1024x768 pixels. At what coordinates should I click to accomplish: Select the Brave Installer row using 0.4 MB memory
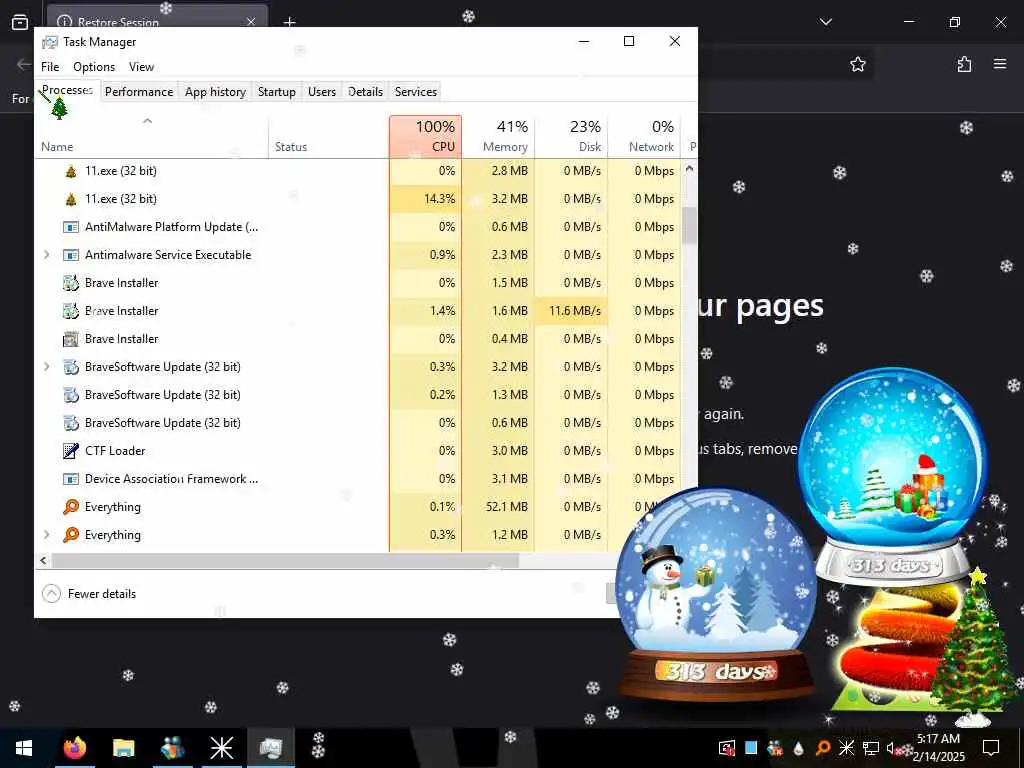[358, 339]
